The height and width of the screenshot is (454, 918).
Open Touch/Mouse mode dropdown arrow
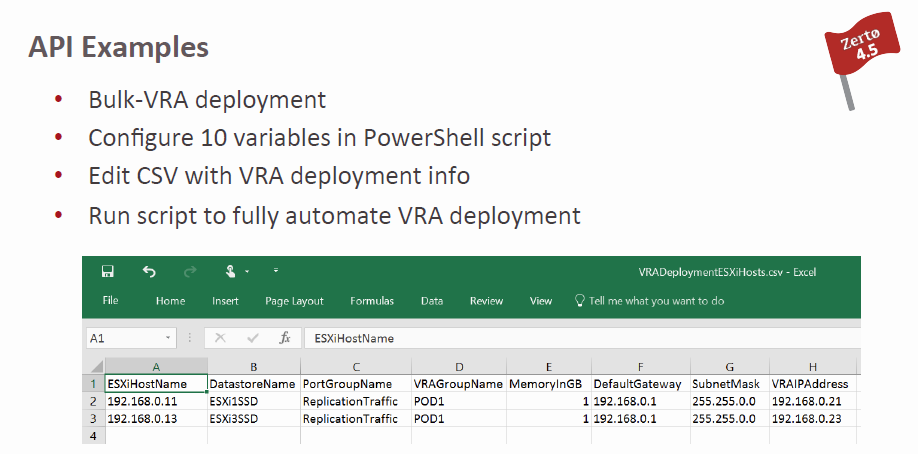(247, 271)
